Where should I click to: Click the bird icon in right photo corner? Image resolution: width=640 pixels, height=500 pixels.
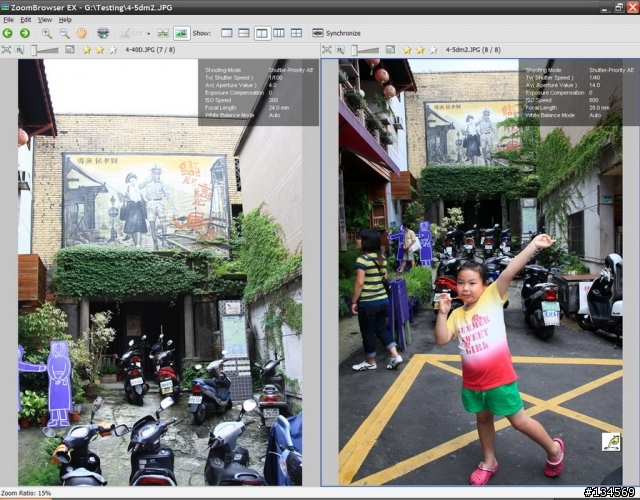(x=611, y=442)
